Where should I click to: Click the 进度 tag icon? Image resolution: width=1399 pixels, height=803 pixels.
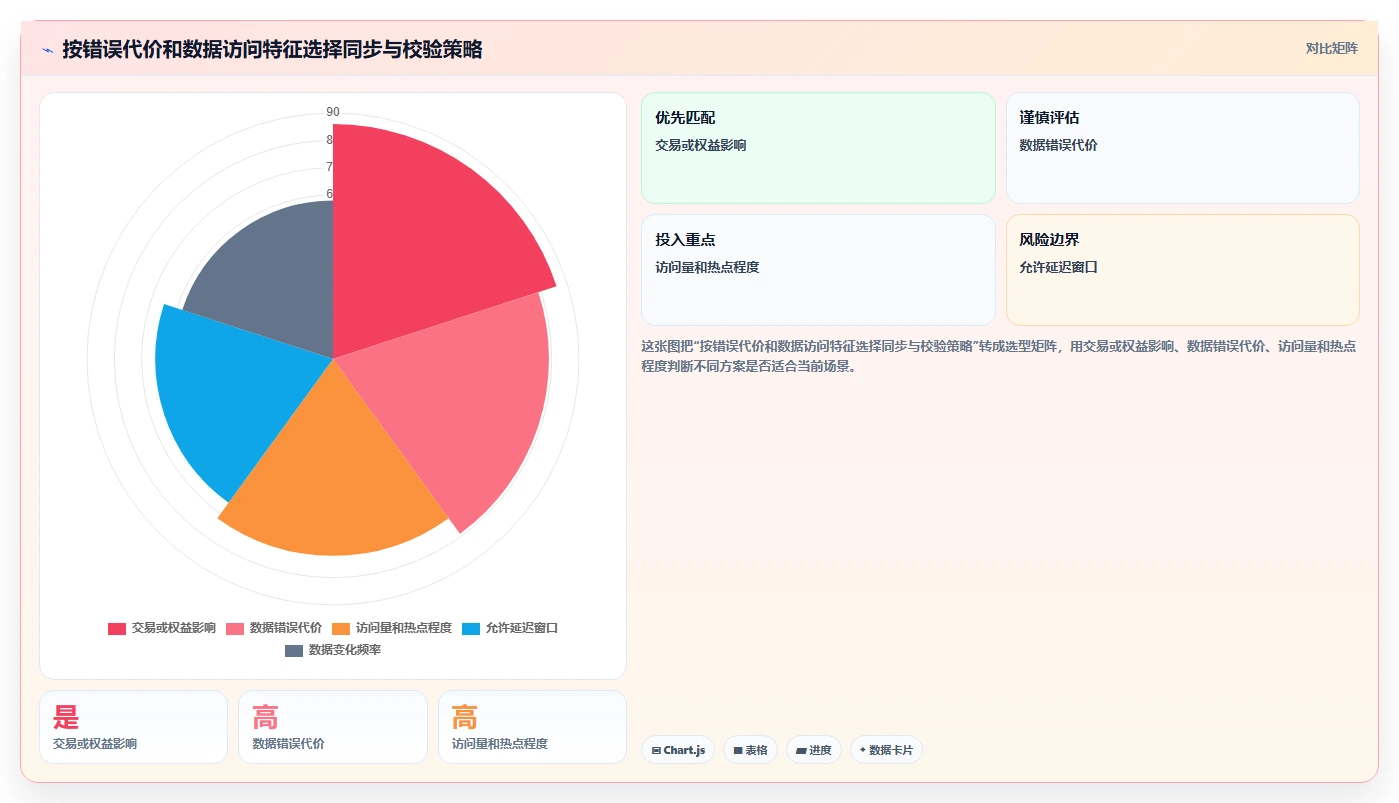pyautogui.click(x=801, y=750)
